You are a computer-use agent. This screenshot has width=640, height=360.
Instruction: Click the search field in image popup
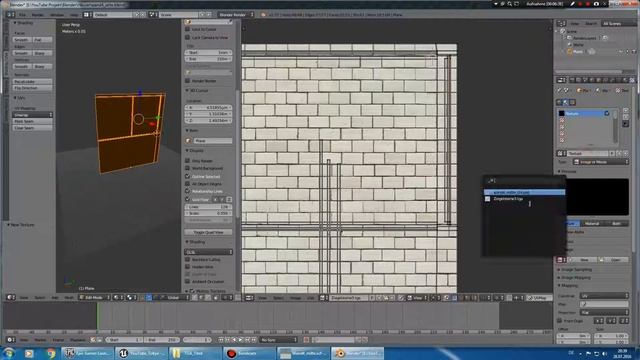click(x=524, y=181)
